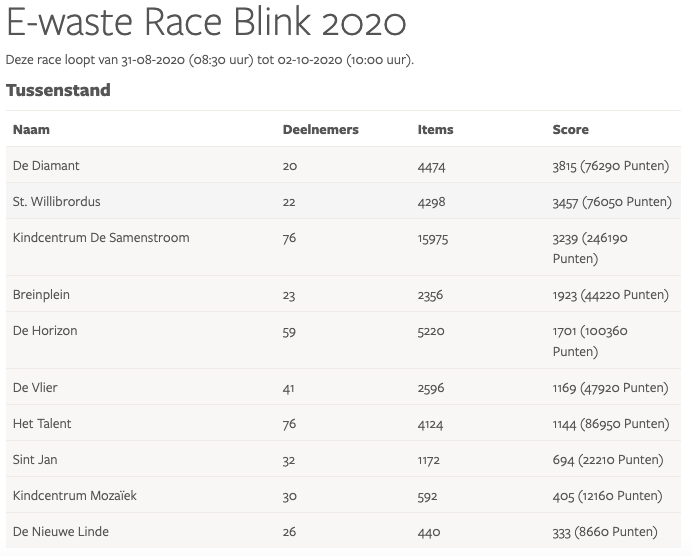Click the Sint Jan school name
The image size is (692, 556).
coord(36,460)
